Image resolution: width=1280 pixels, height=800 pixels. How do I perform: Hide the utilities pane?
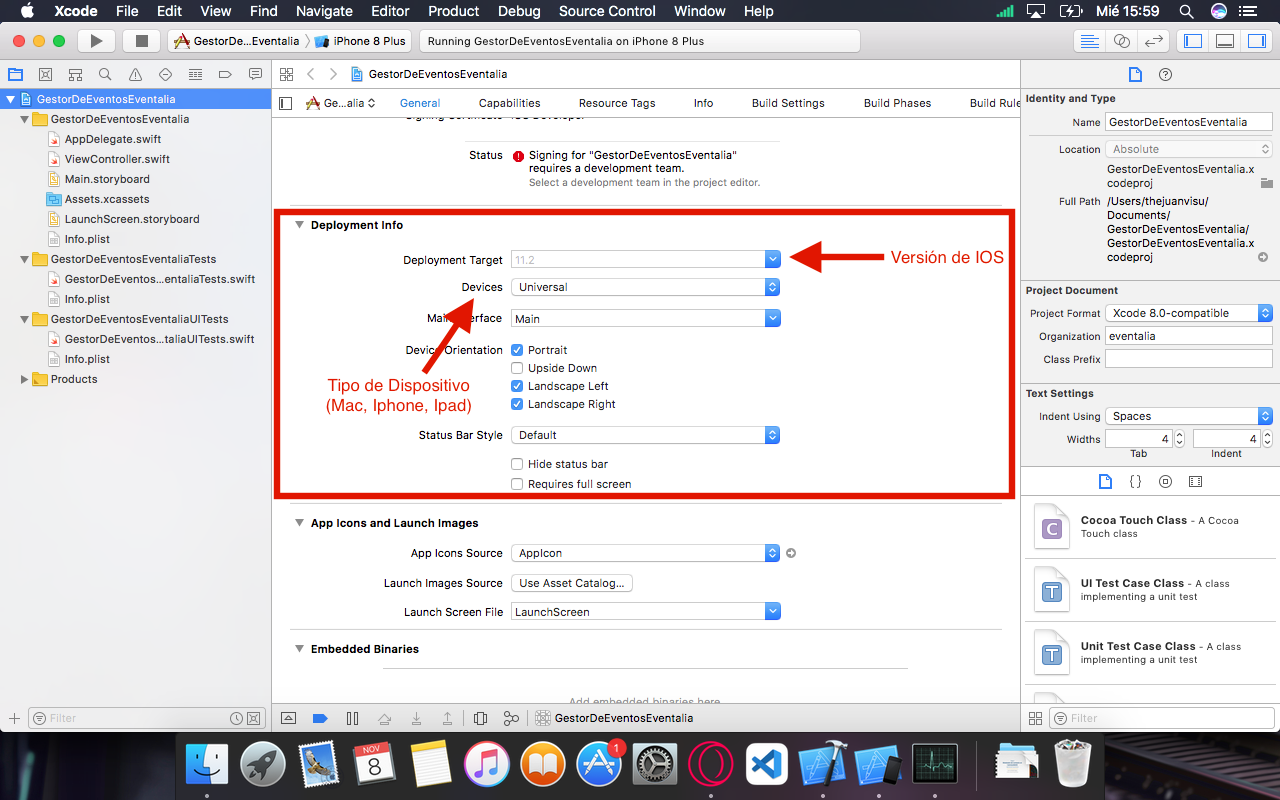pos(1256,41)
